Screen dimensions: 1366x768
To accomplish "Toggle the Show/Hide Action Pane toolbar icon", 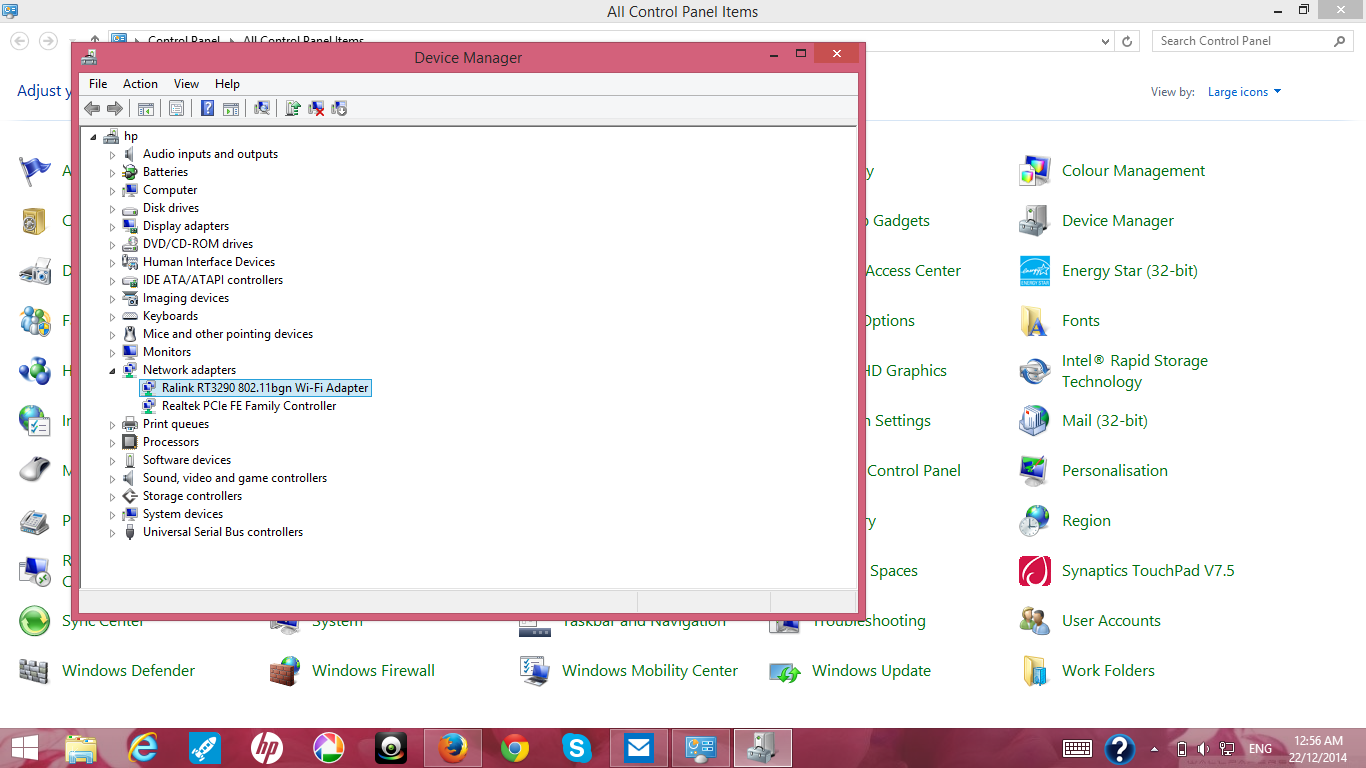I will 231,108.
